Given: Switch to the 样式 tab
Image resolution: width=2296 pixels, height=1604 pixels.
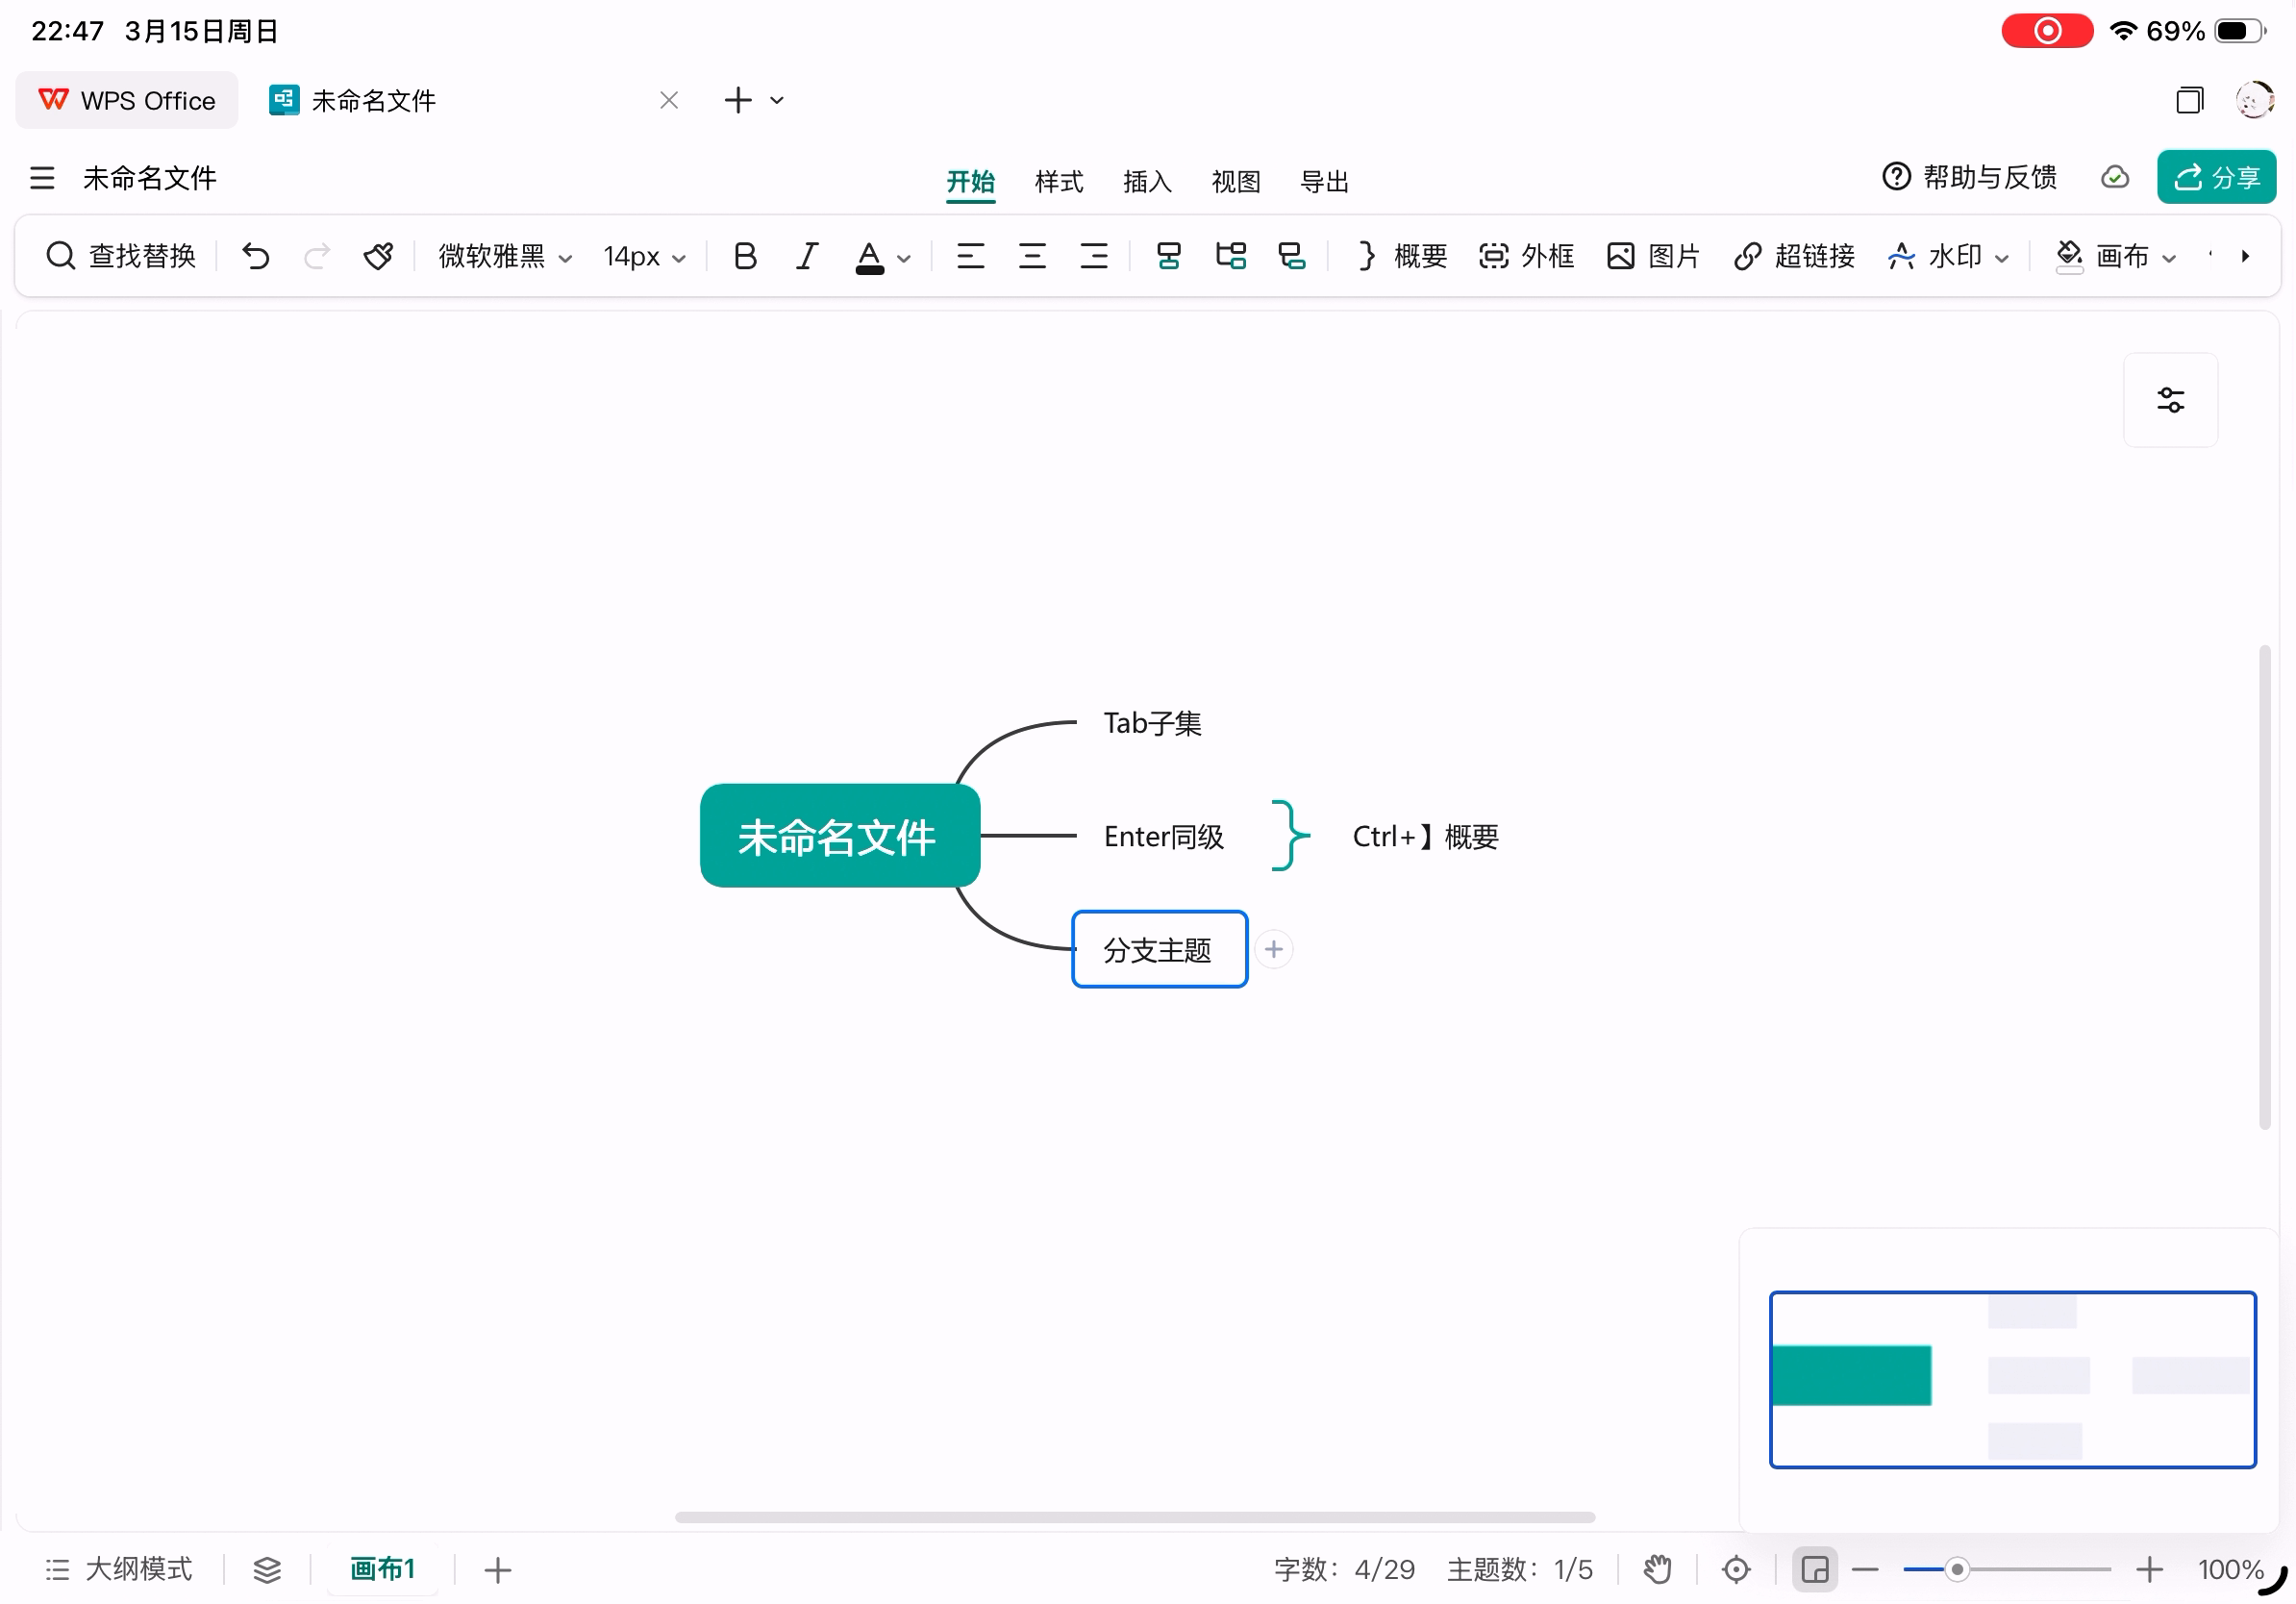Looking at the screenshot, I should (x=1059, y=182).
